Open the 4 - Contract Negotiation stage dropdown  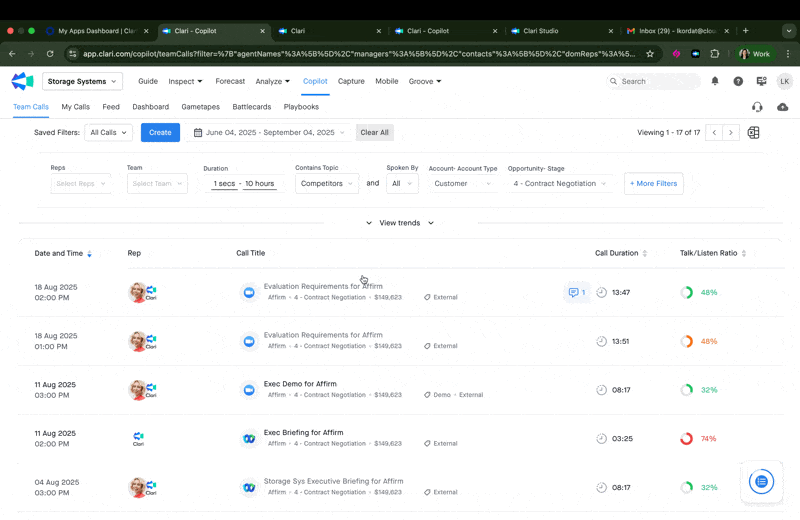(x=560, y=184)
